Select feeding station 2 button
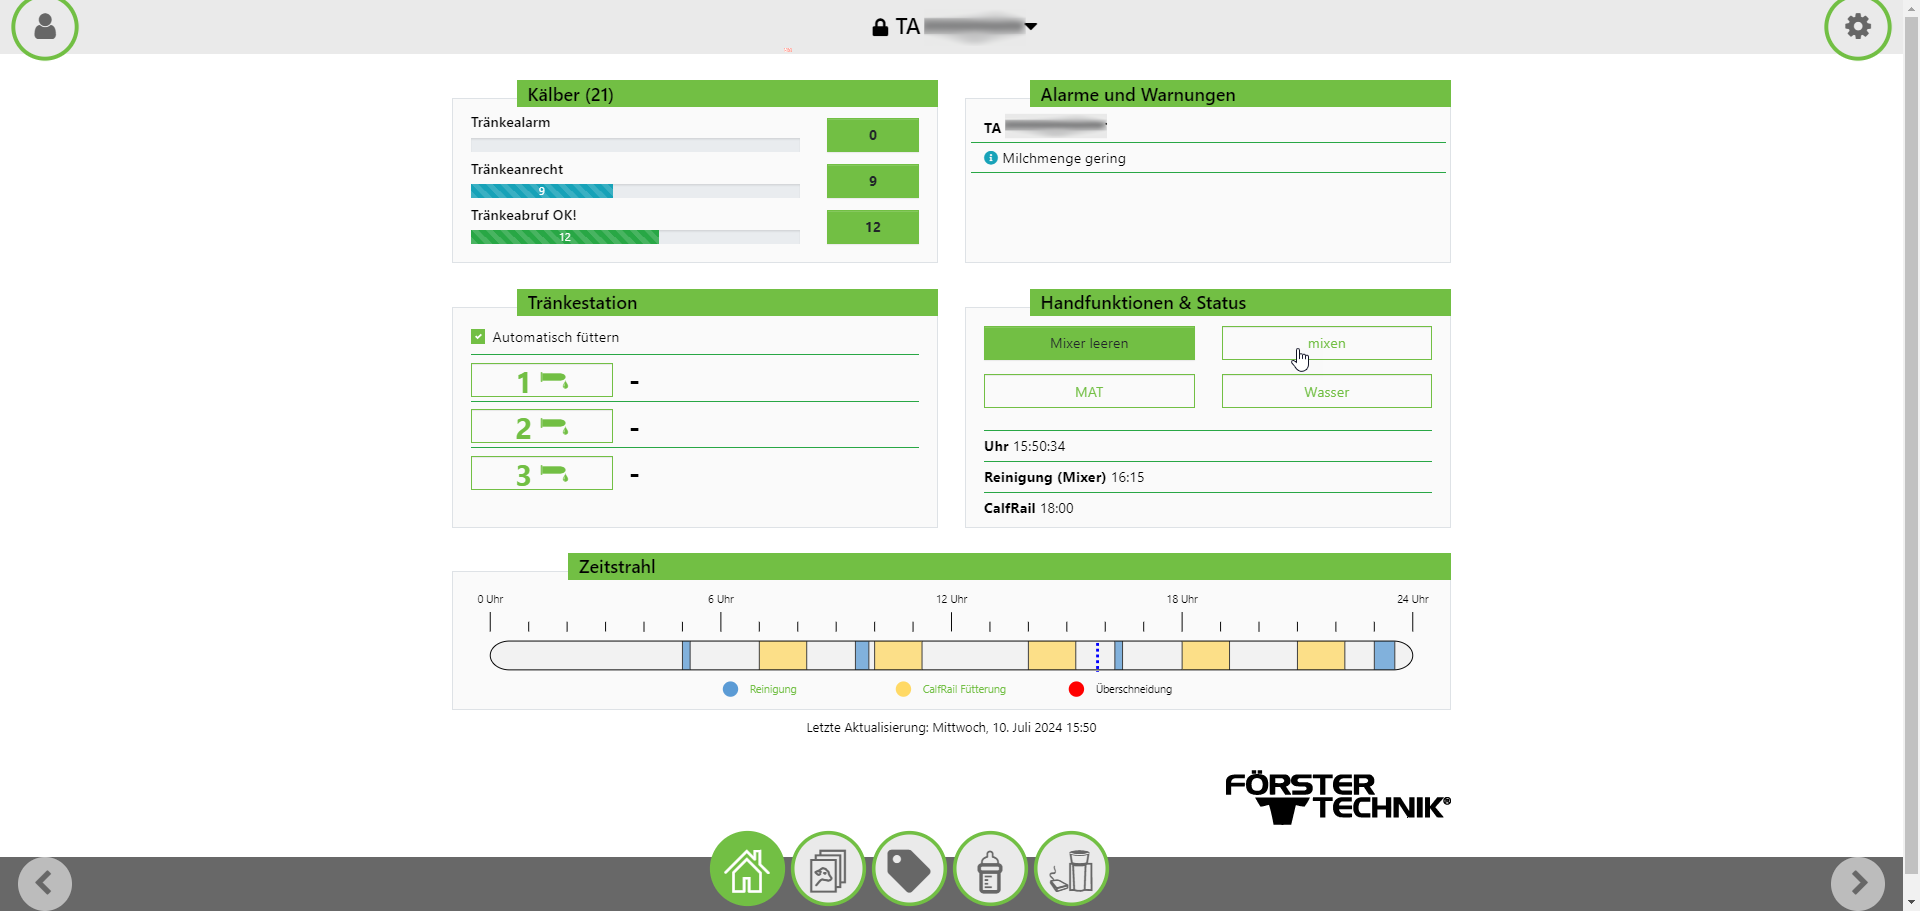Image resolution: width=1920 pixels, height=911 pixels. tap(541, 427)
